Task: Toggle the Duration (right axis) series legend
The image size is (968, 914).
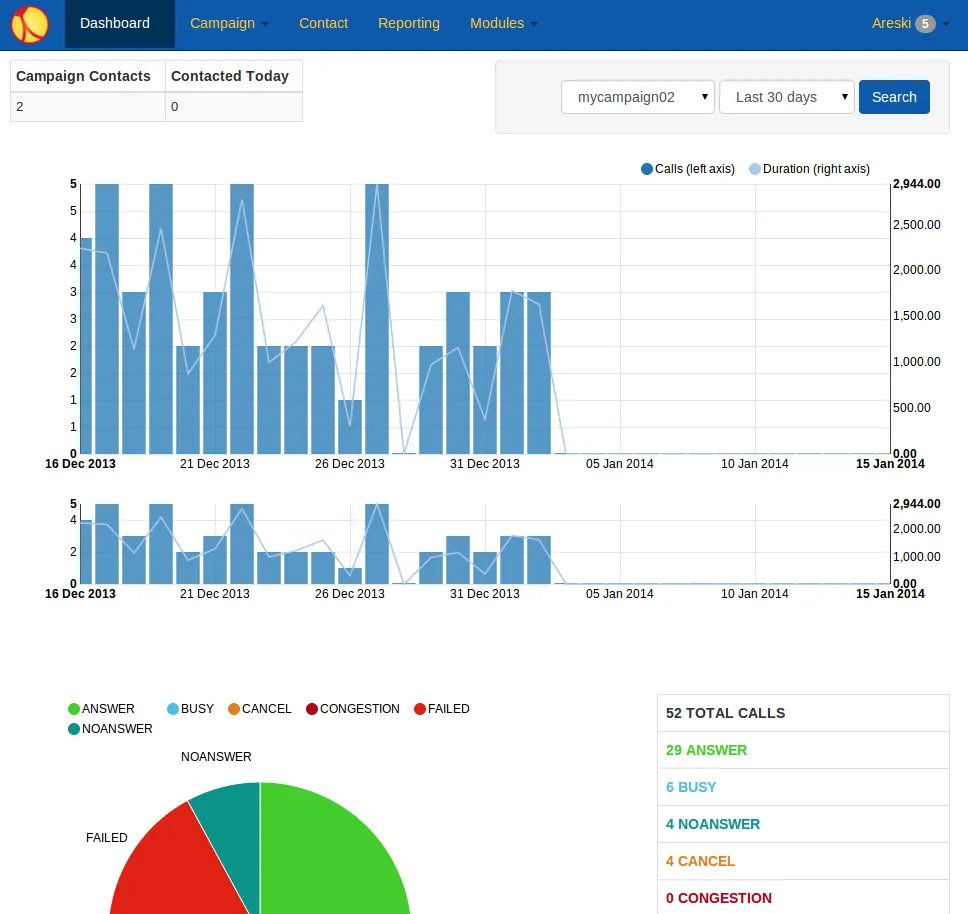Action: tap(809, 169)
